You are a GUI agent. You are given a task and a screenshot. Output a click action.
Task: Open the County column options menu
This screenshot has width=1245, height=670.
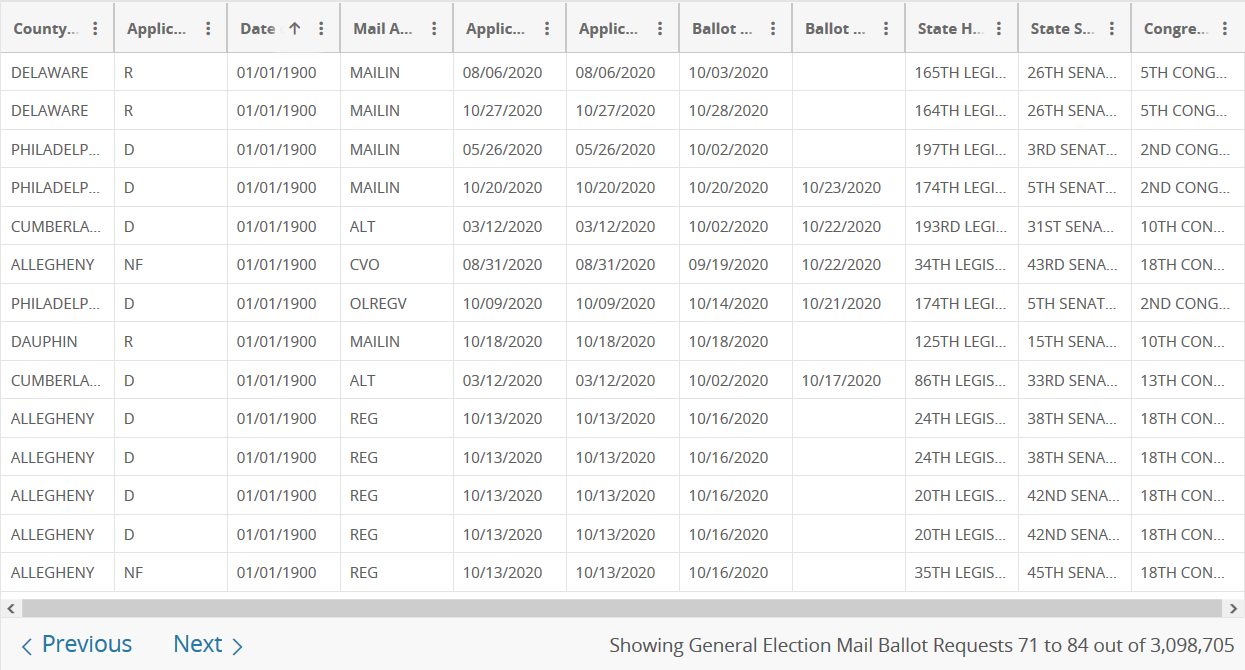95,29
